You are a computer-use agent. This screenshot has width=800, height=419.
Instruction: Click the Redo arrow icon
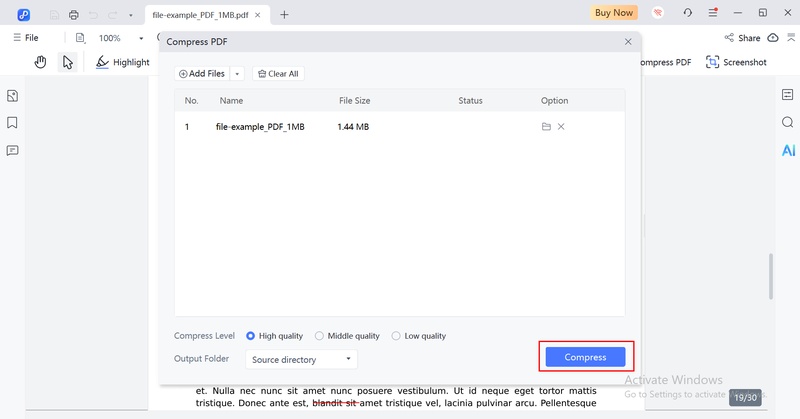coord(112,15)
